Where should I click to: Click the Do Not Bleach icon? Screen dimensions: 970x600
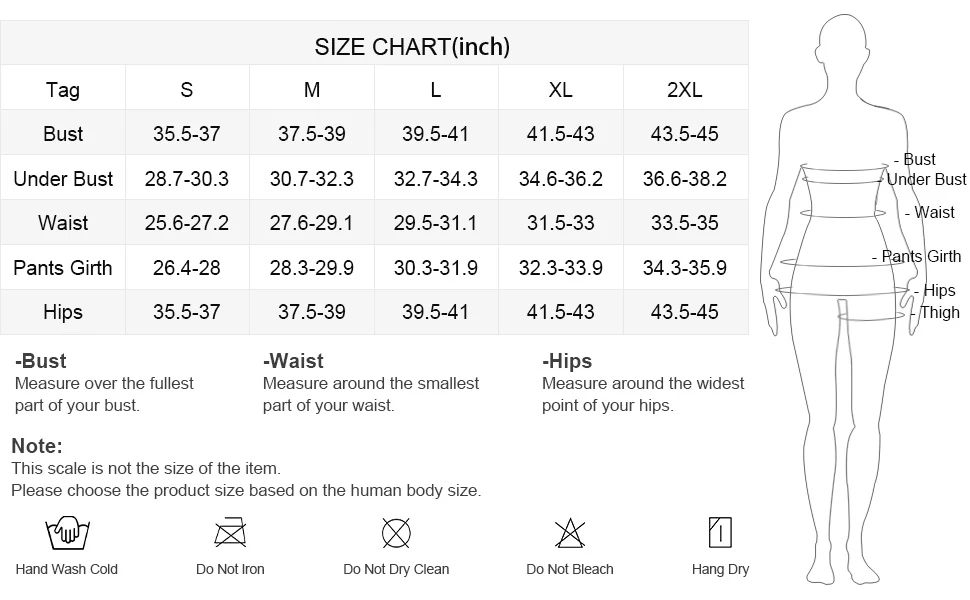[x=570, y=533]
